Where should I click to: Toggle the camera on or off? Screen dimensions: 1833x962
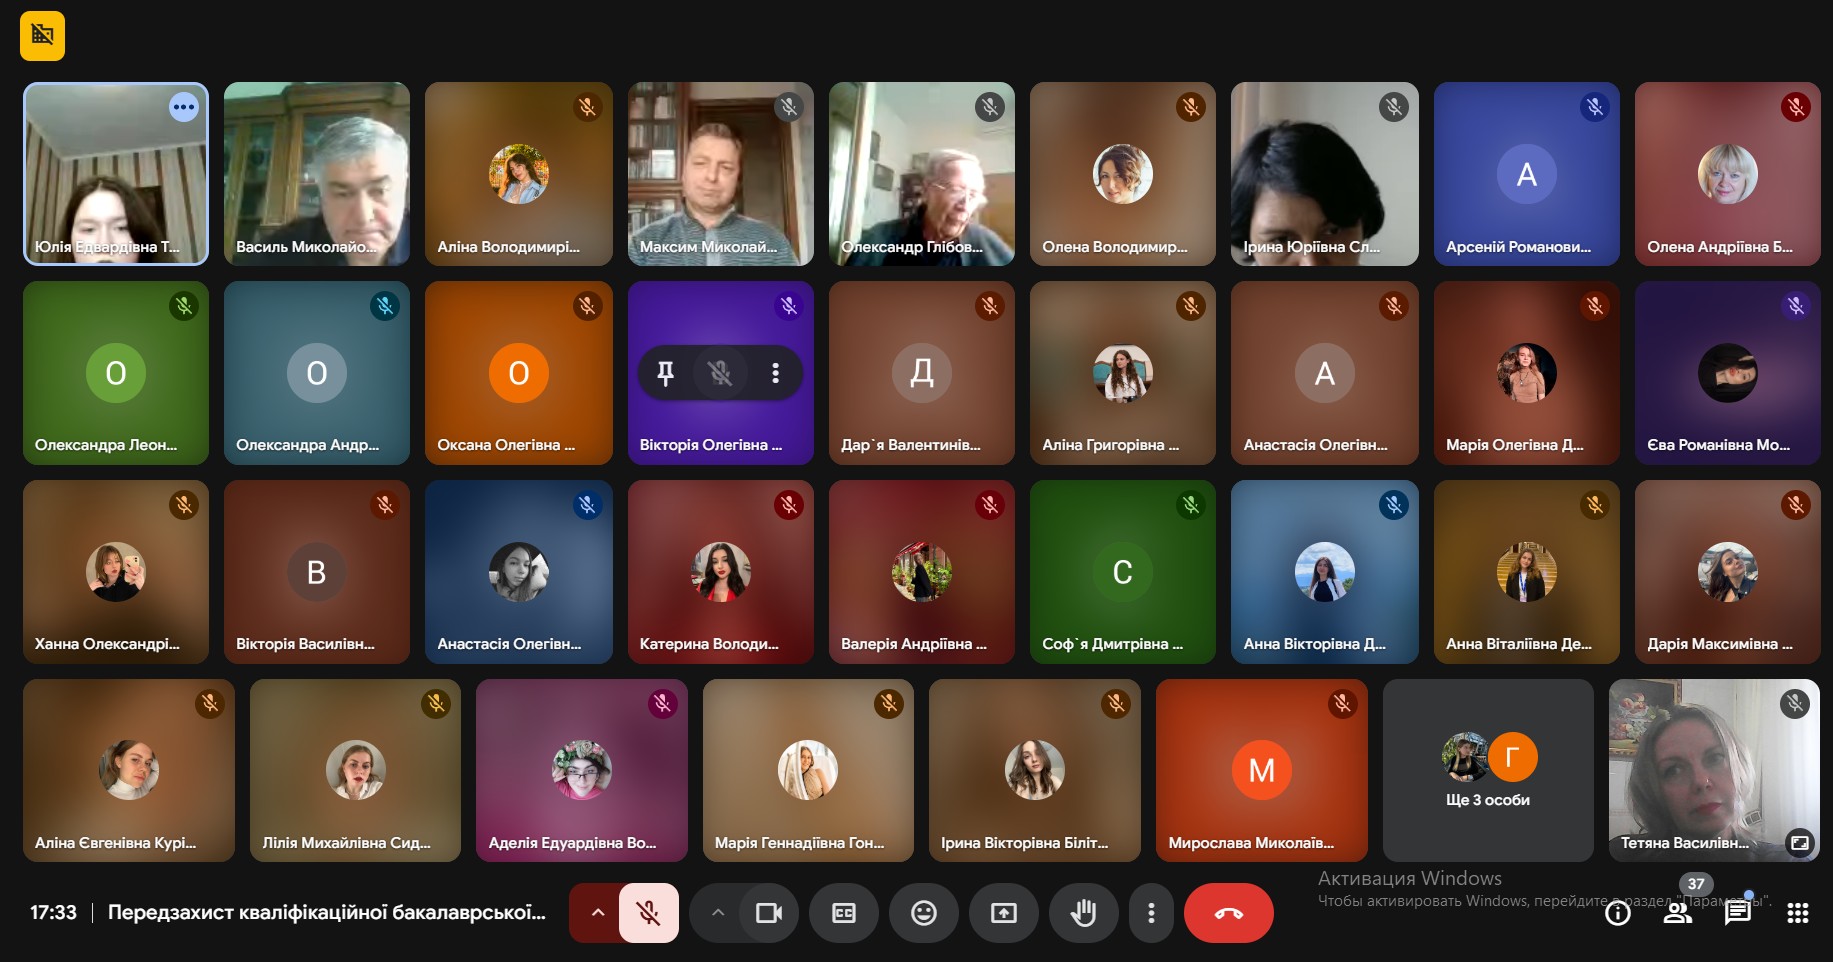pyautogui.click(x=768, y=913)
